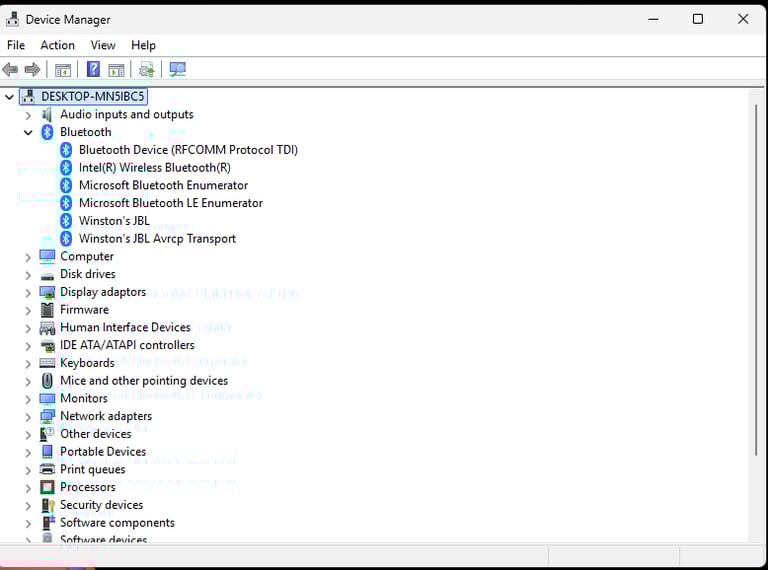Expand the Disk drives chevron
Viewport: 768px width, 570px height.
pos(28,275)
